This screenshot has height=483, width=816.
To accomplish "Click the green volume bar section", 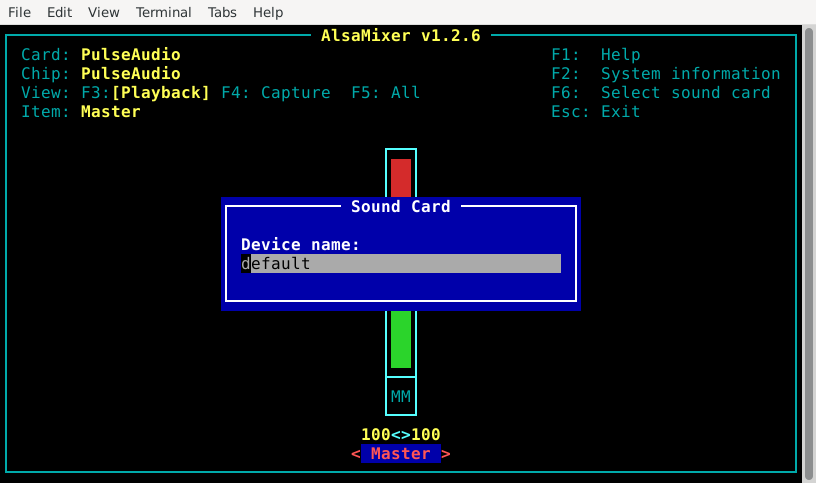I will pyautogui.click(x=401, y=339).
